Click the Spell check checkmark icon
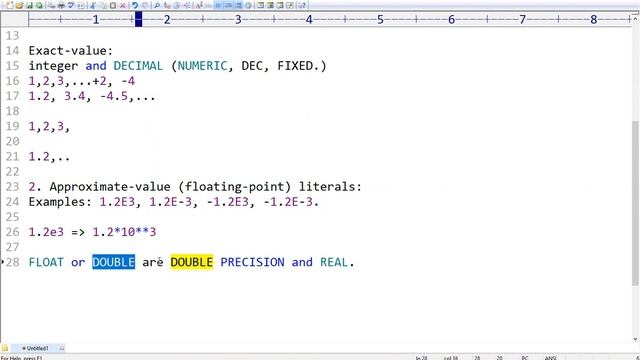 (71, 5)
